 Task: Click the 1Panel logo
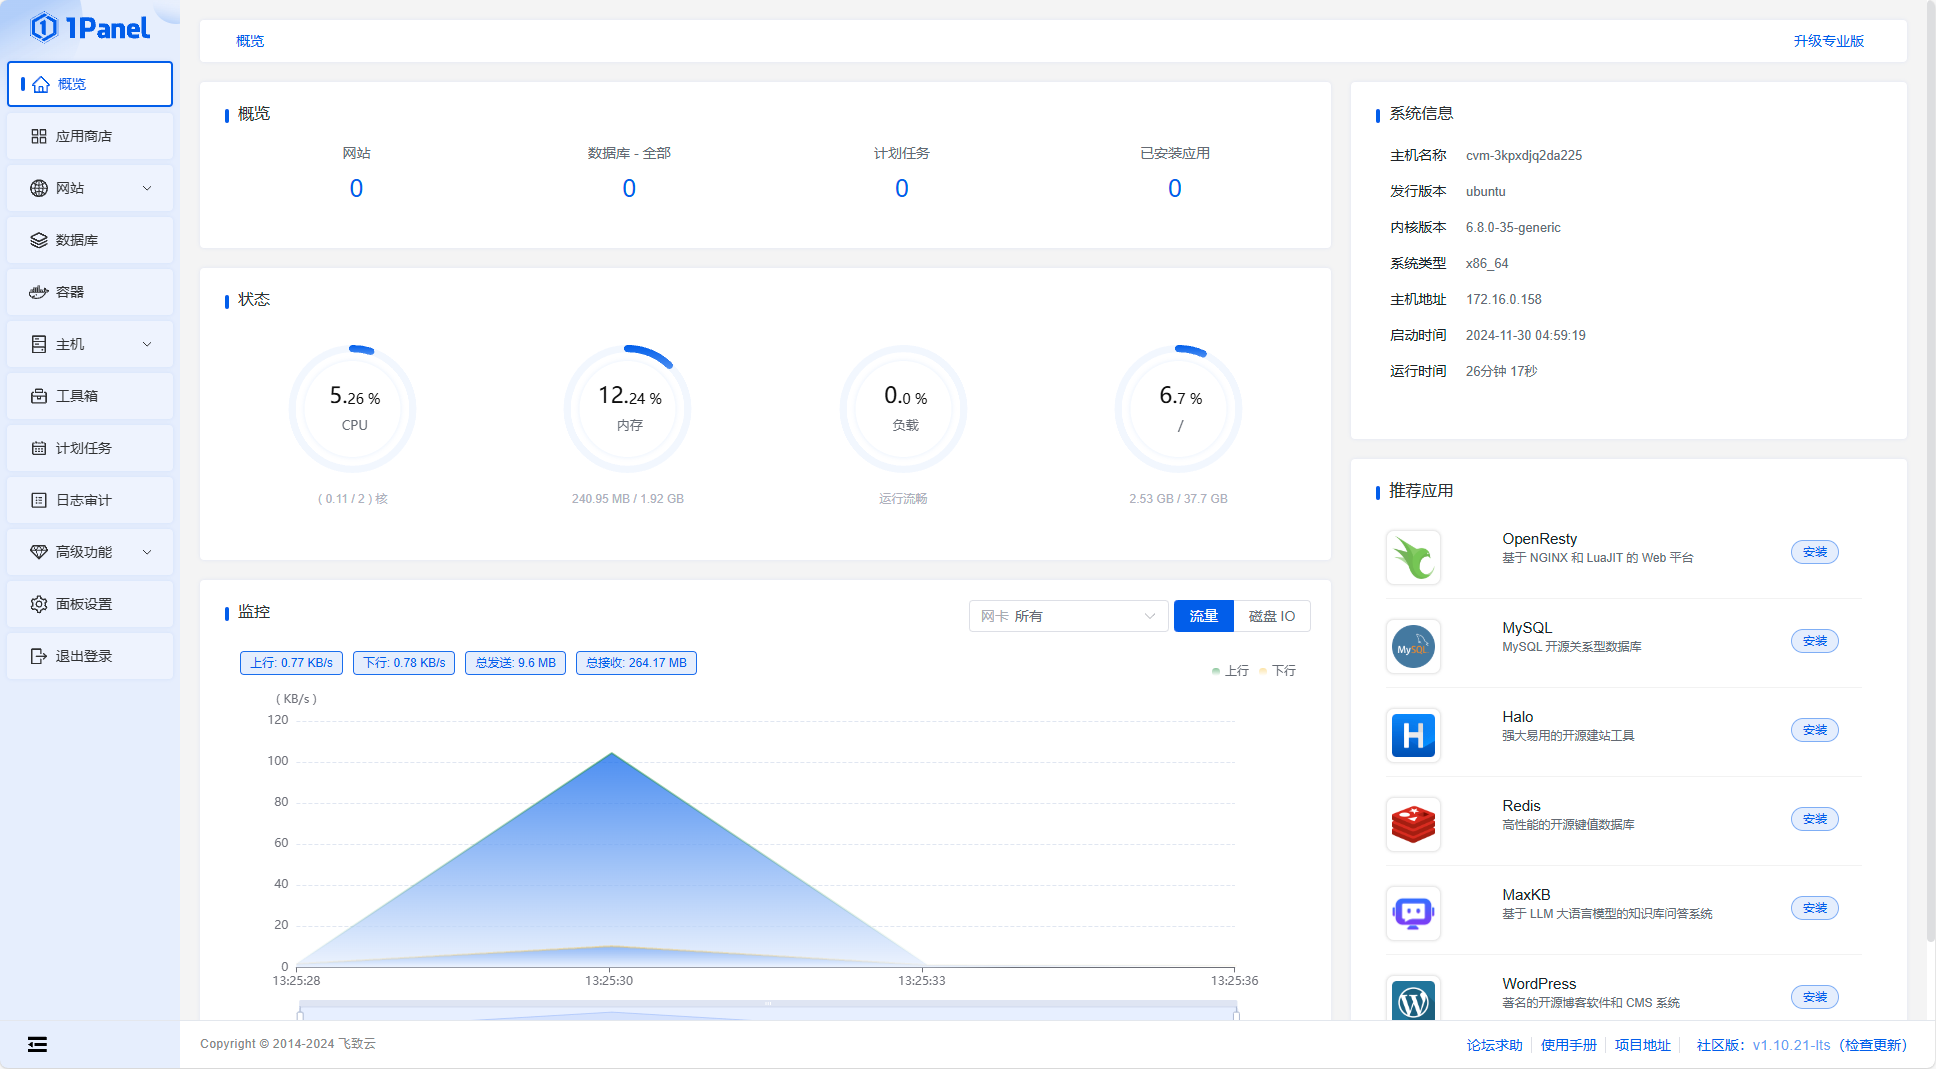click(x=90, y=28)
